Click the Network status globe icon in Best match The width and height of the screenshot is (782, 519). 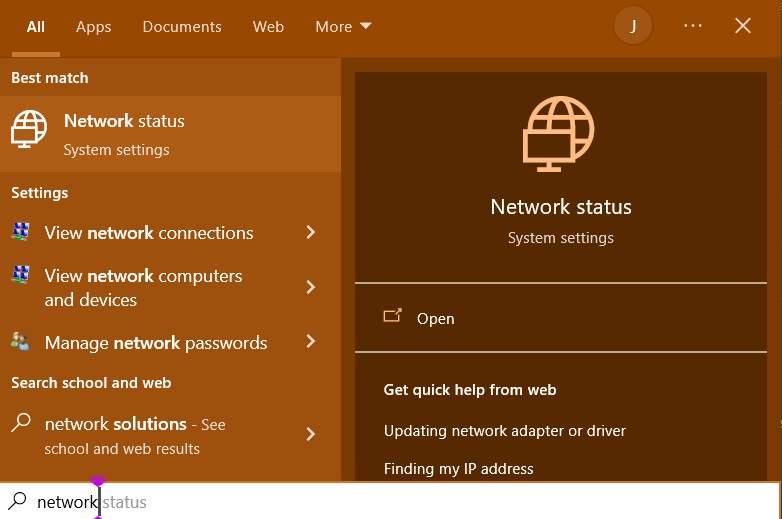29,130
